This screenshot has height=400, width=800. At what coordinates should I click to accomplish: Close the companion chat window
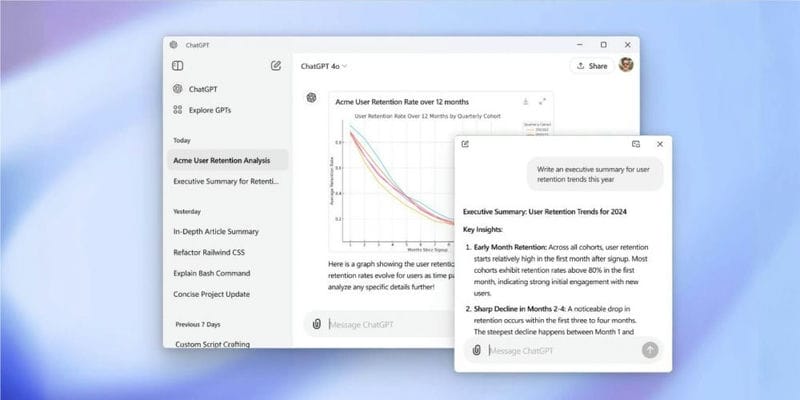click(x=660, y=144)
